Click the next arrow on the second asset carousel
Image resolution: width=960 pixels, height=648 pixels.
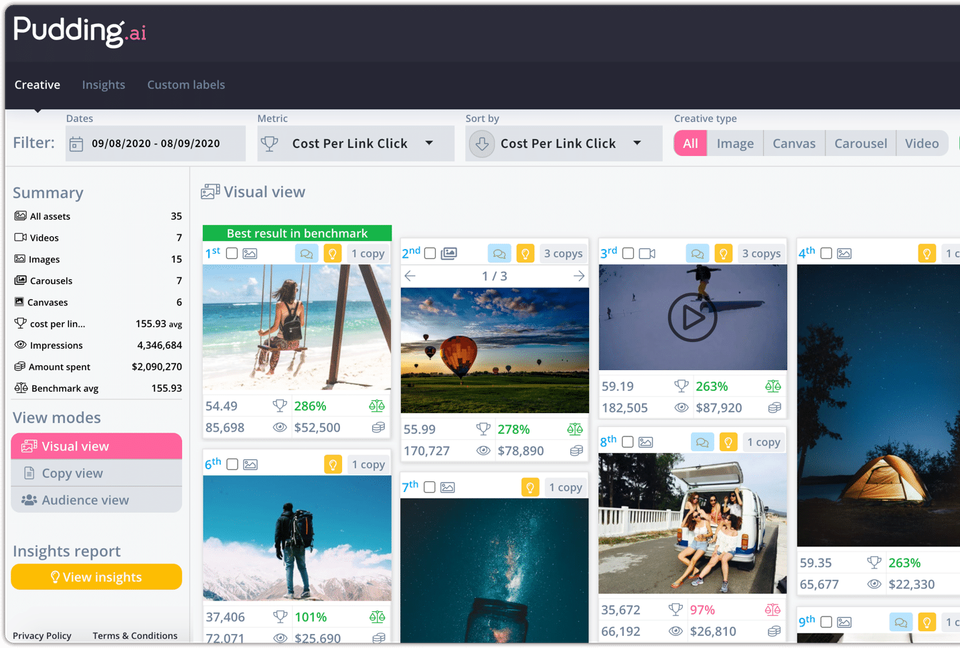click(x=577, y=276)
